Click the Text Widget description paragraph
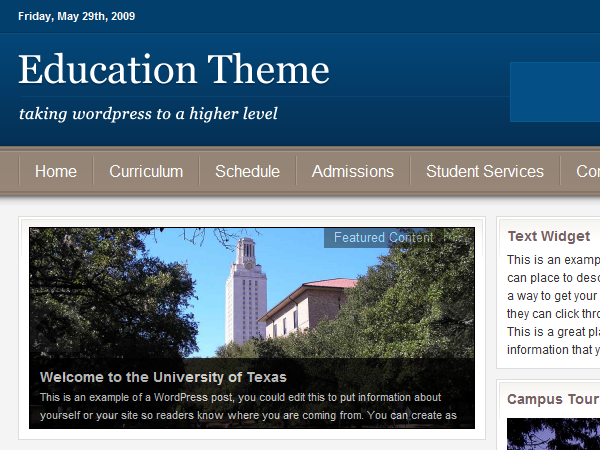 pyautogui.click(x=553, y=305)
